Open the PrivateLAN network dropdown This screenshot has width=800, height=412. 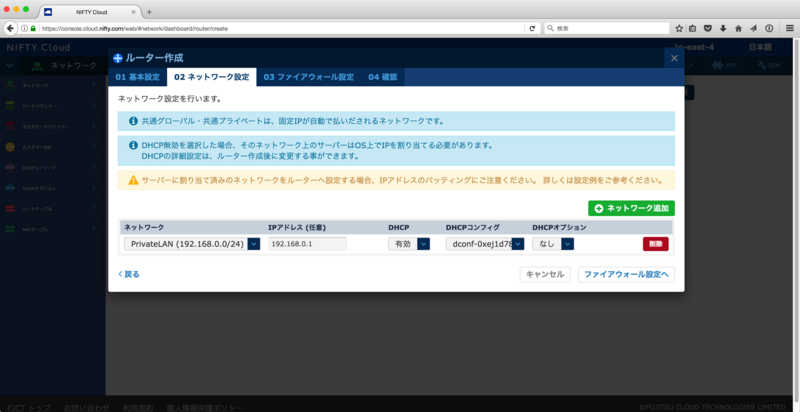192,244
